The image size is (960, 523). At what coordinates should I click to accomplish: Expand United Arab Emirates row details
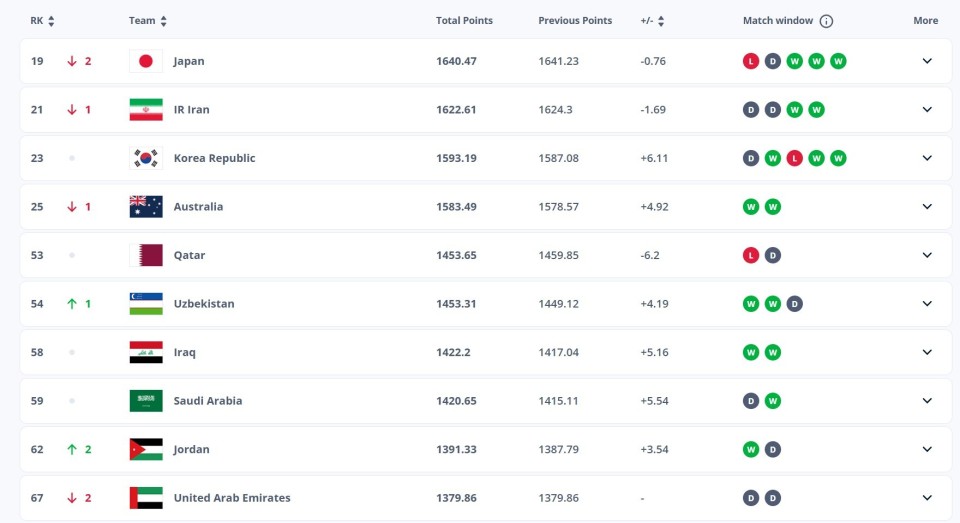tap(927, 497)
